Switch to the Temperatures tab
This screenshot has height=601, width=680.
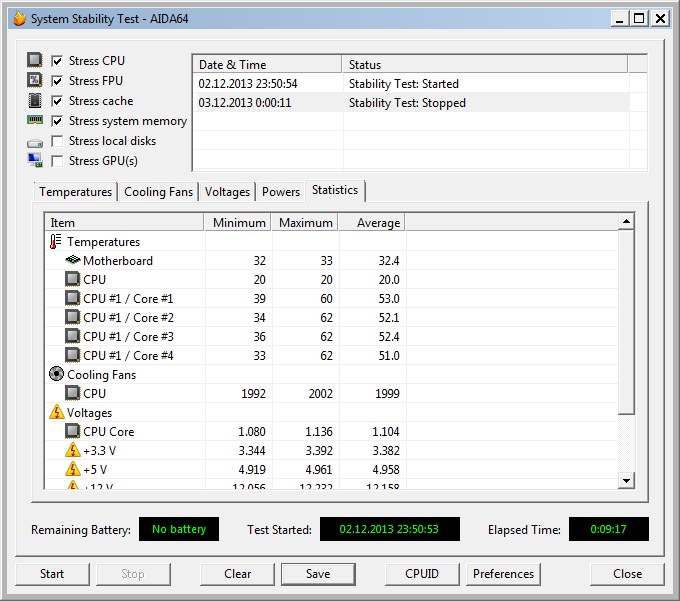75,192
